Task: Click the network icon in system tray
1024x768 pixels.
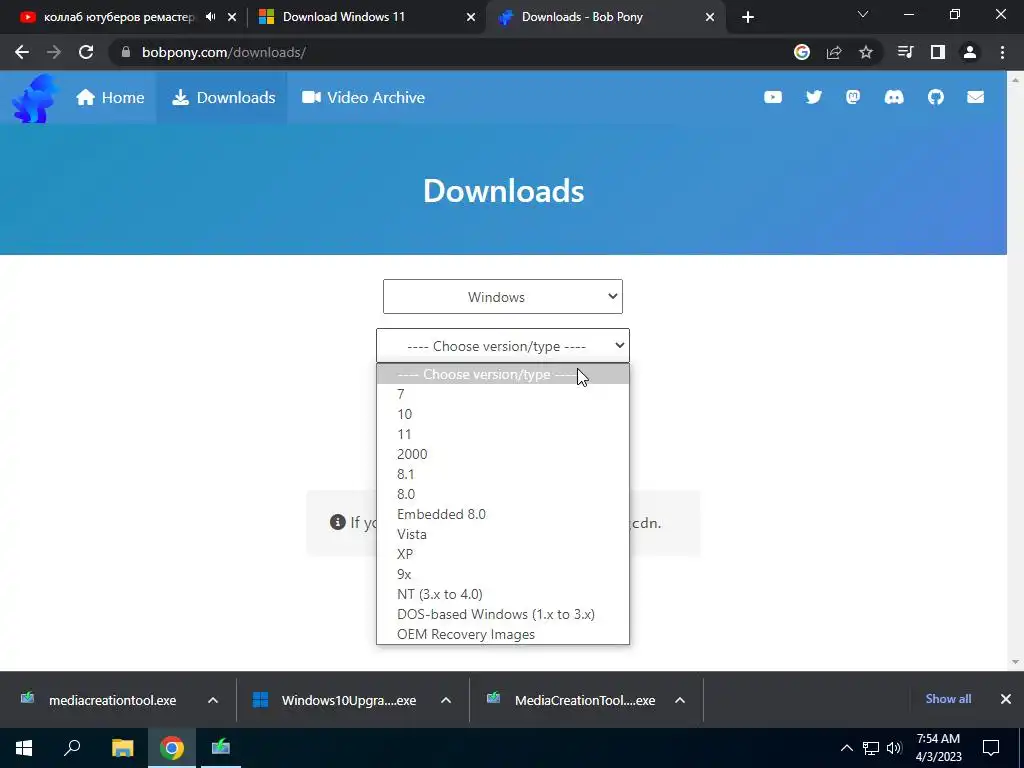Action: click(x=871, y=748)
